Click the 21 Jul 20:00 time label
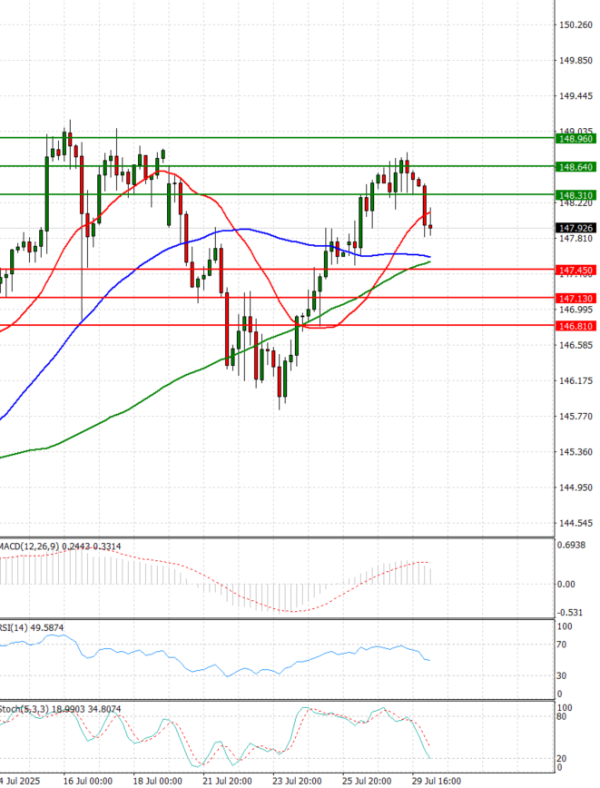The image size is (600, 788). click(227, 781)
